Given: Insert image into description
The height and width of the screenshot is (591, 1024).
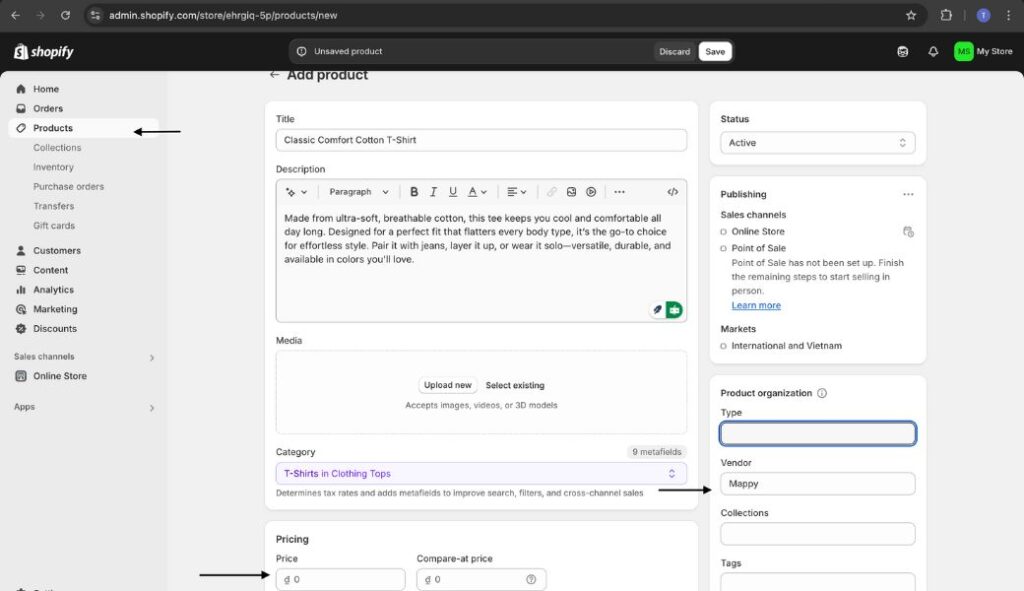Looking at the screenshot, I should (x=571, y=192).
